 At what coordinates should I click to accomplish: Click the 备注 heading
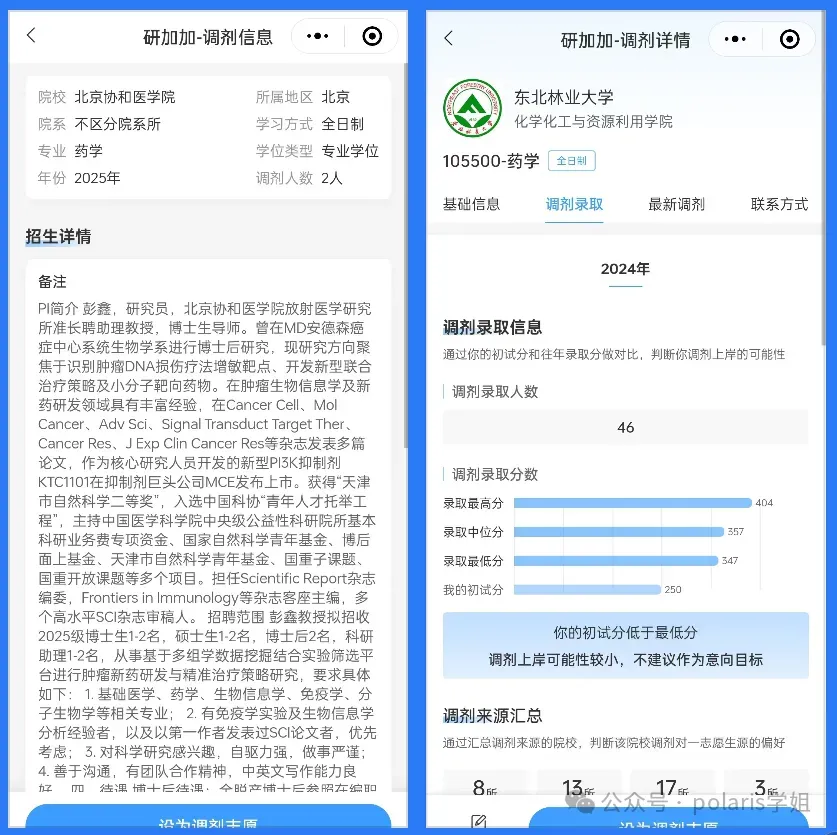[52, 282]
